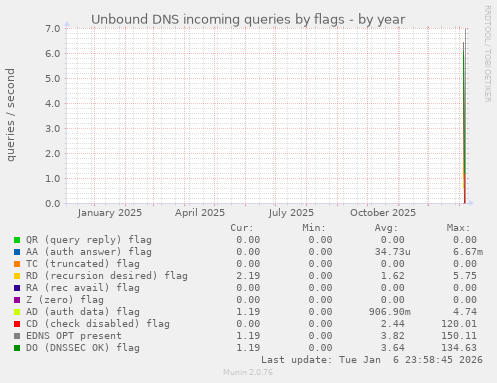Click the DO flag max value 134.63

[459, 348]
